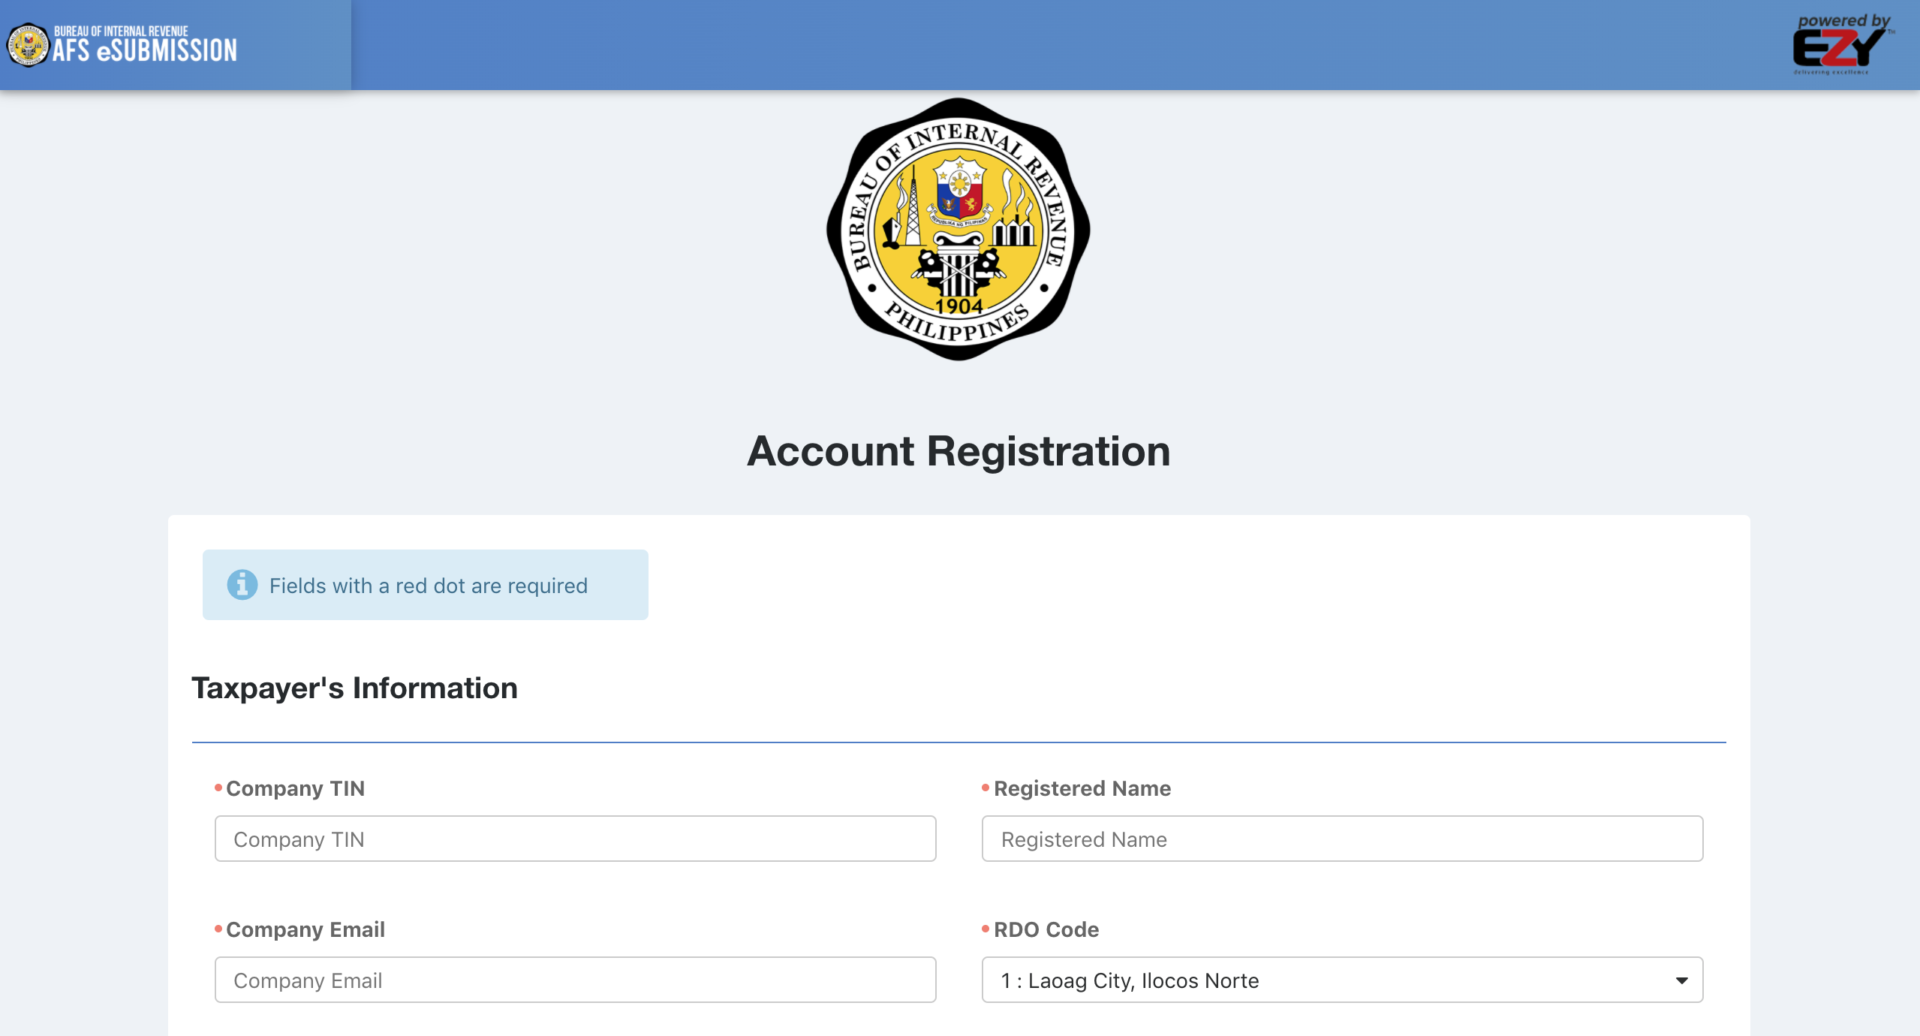Click the 'Taxpayer's Information' section heading
This screenshot has width=1920, height=1036.
click(355, 687)
